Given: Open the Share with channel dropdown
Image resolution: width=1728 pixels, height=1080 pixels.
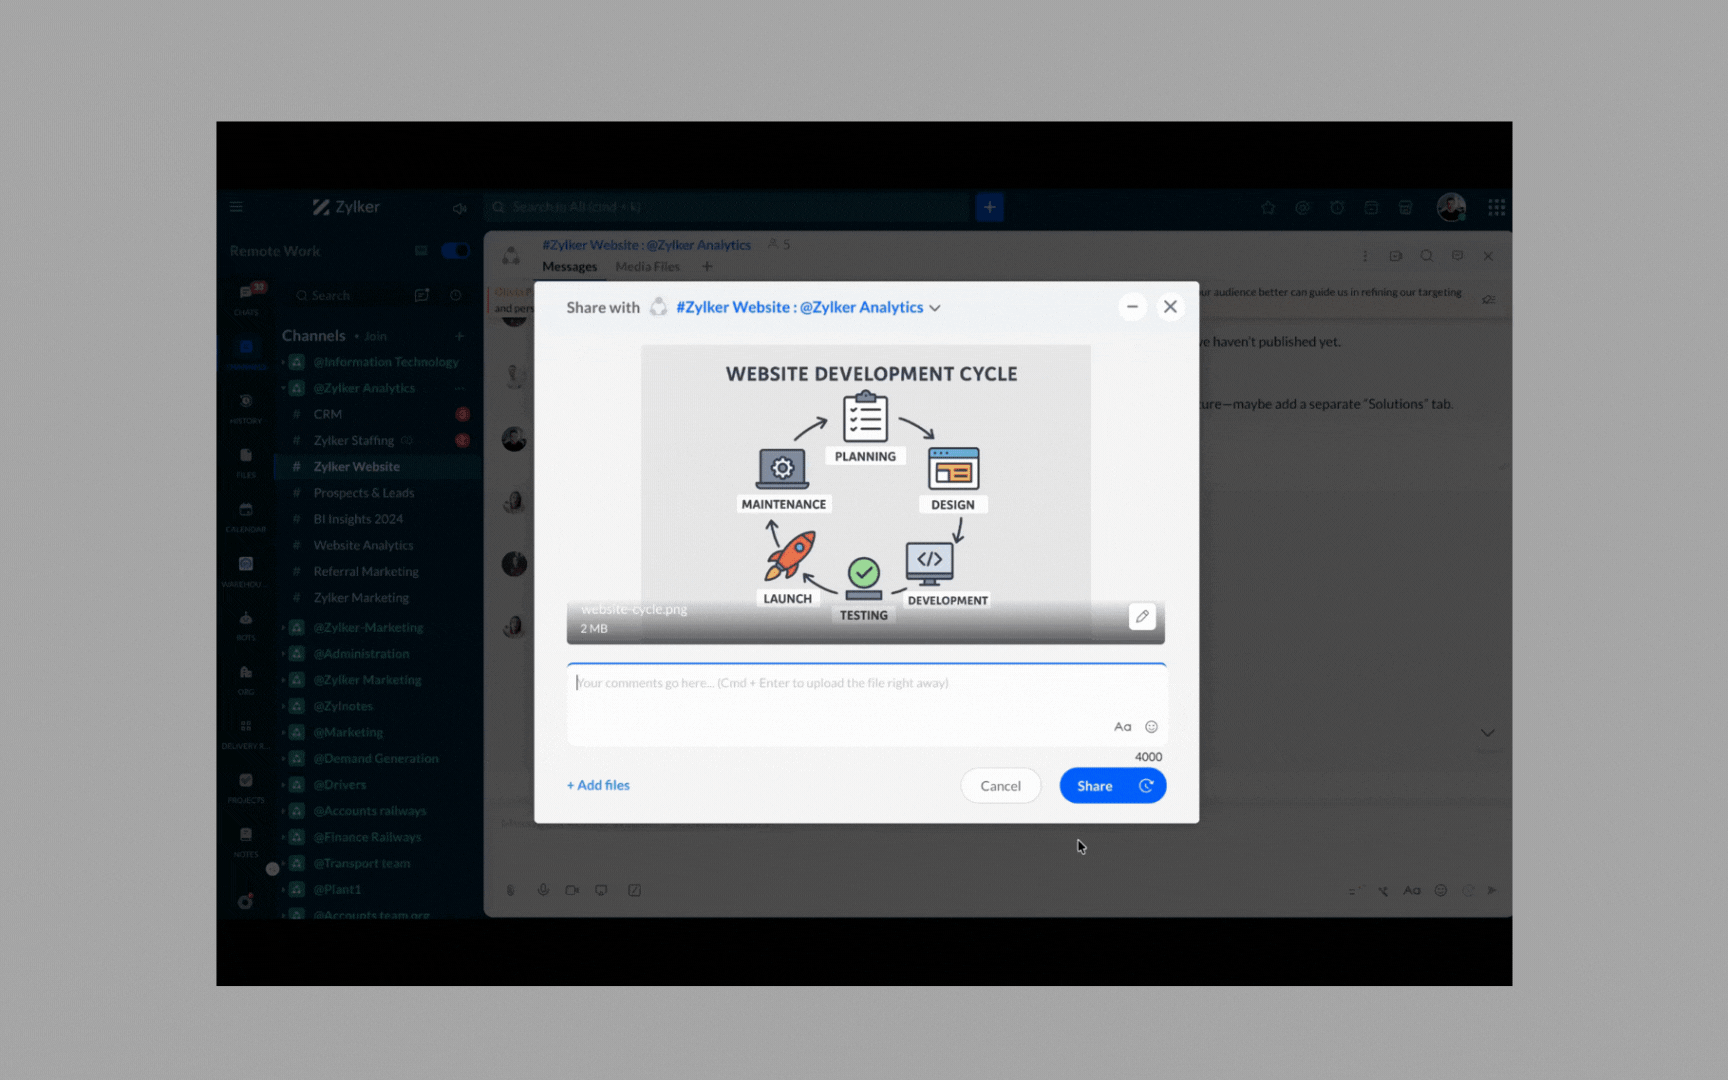Looking at the screenshot, I should point(808,307).
